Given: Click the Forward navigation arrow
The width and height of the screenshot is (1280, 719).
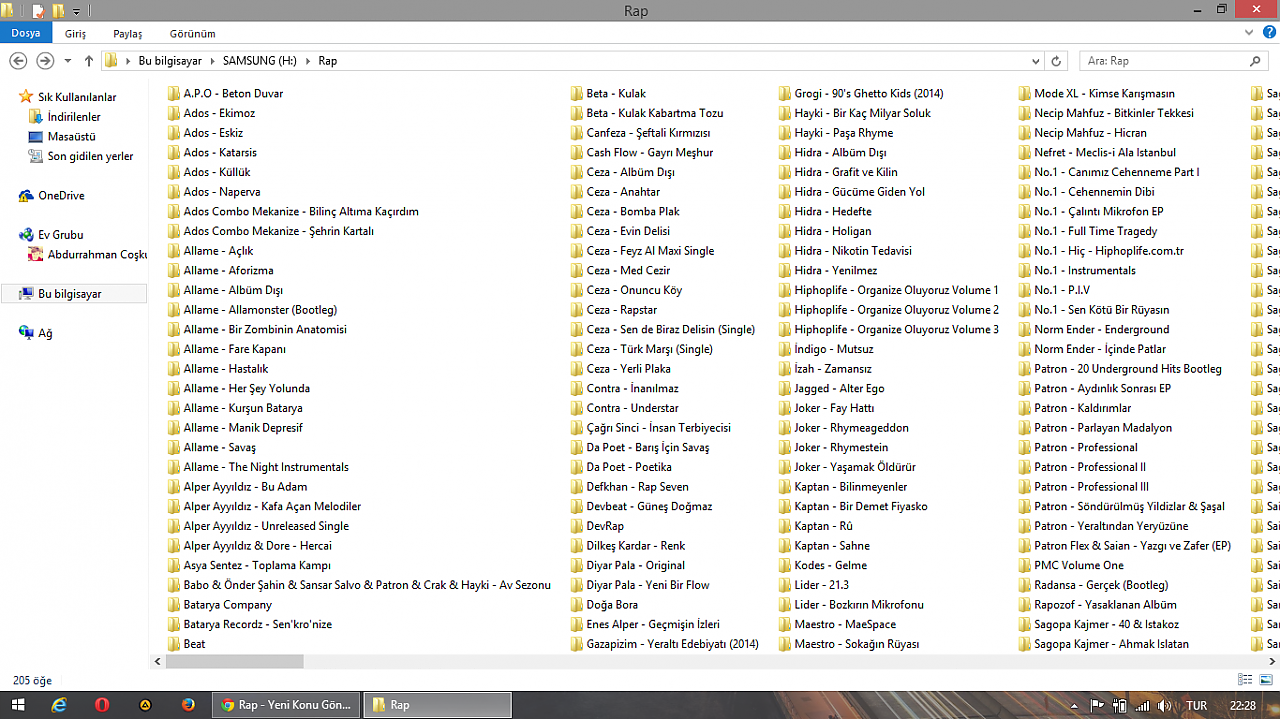Looking at the screenshot, I should [x=44, y=61].
